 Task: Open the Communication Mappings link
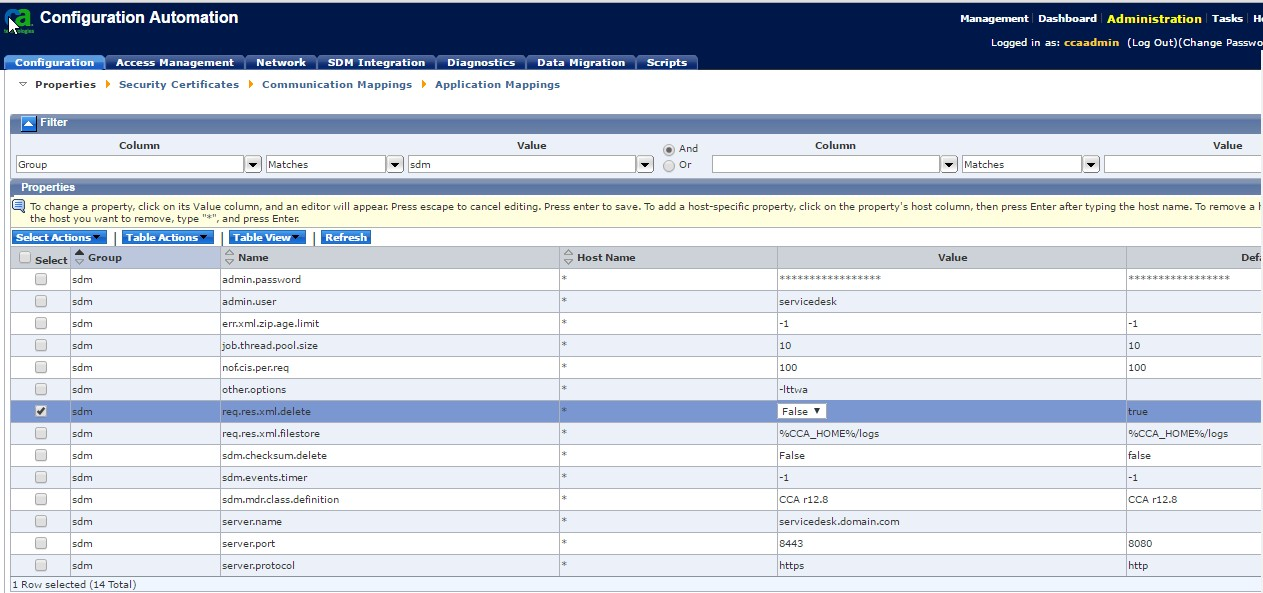coord(336,85)
